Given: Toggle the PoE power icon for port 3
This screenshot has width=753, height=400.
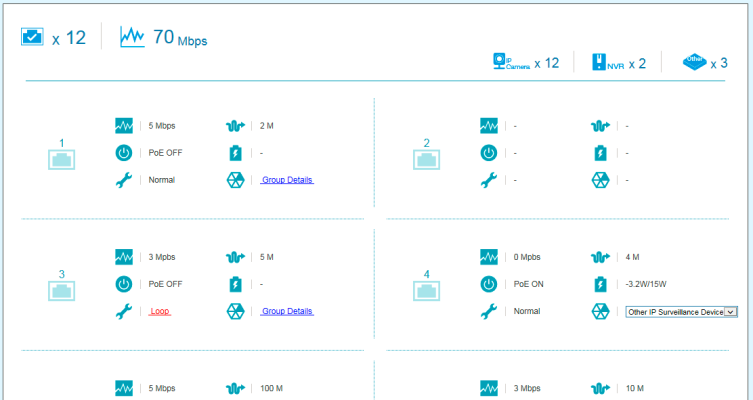Looking at the screenshot, I should [124, 284].
